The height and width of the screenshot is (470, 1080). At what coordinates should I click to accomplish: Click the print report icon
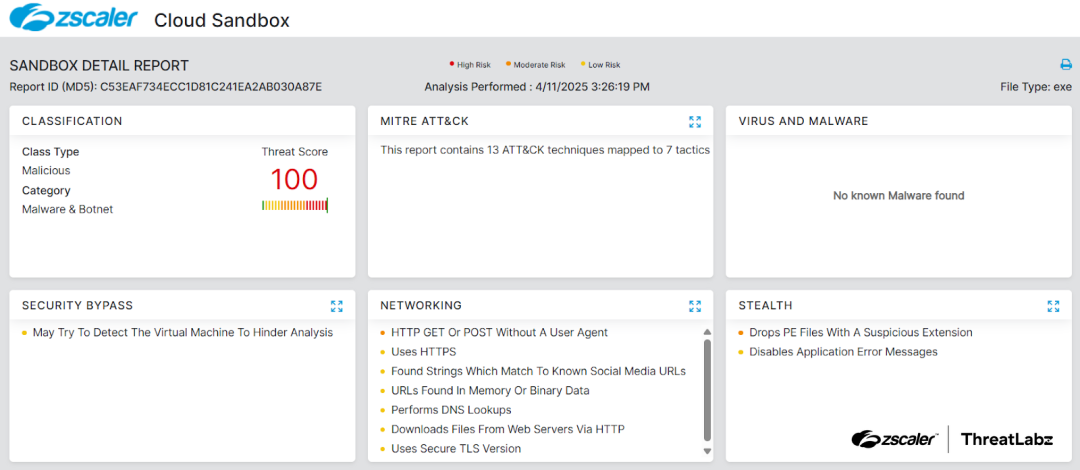click(x=1066, y=65)
